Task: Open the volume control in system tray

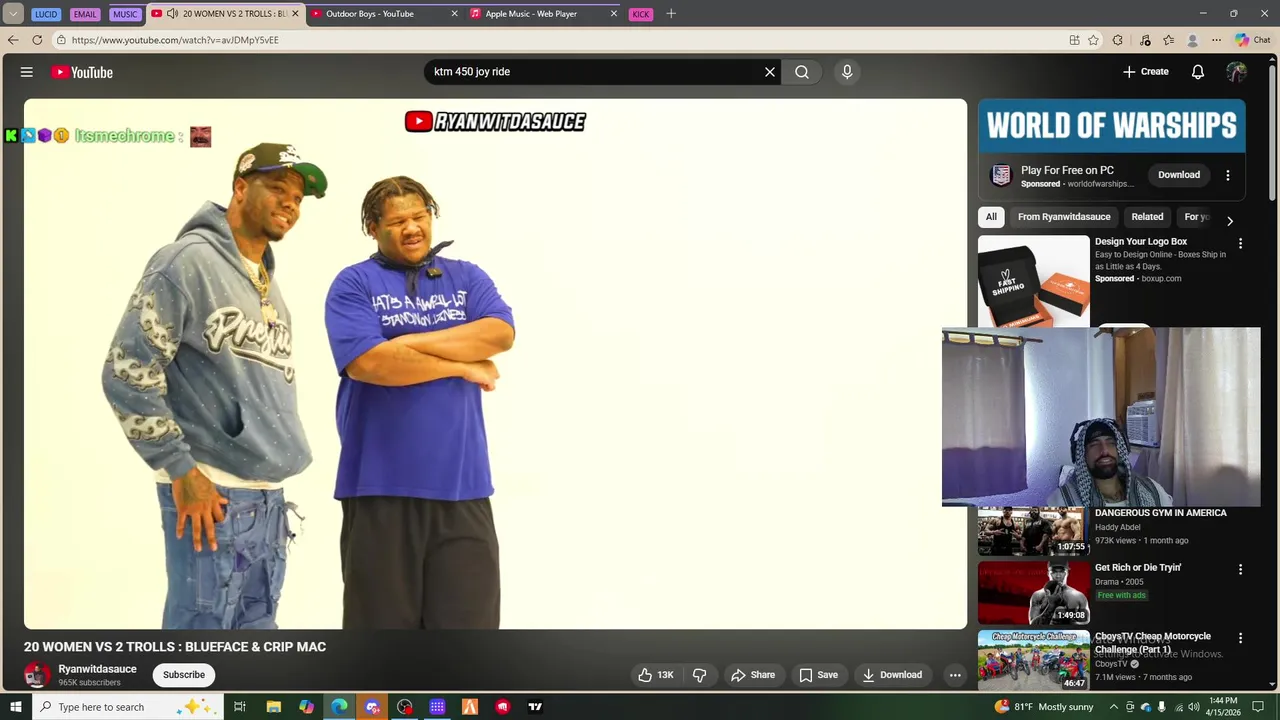Action: pyautogui.click(x=1194, y=707)
